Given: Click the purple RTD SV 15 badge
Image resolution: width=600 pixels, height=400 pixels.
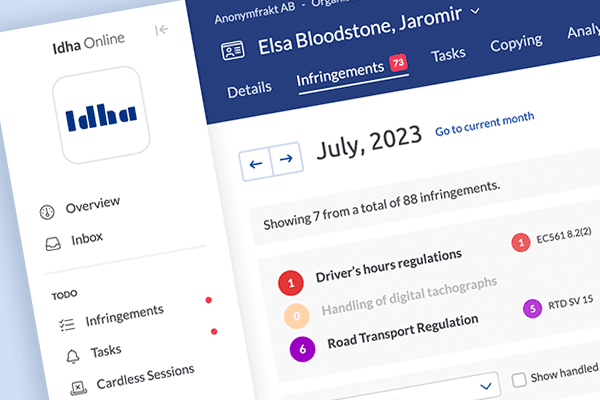Looking at the screenshot, I should pyautogui.click(x=530, y=308).
